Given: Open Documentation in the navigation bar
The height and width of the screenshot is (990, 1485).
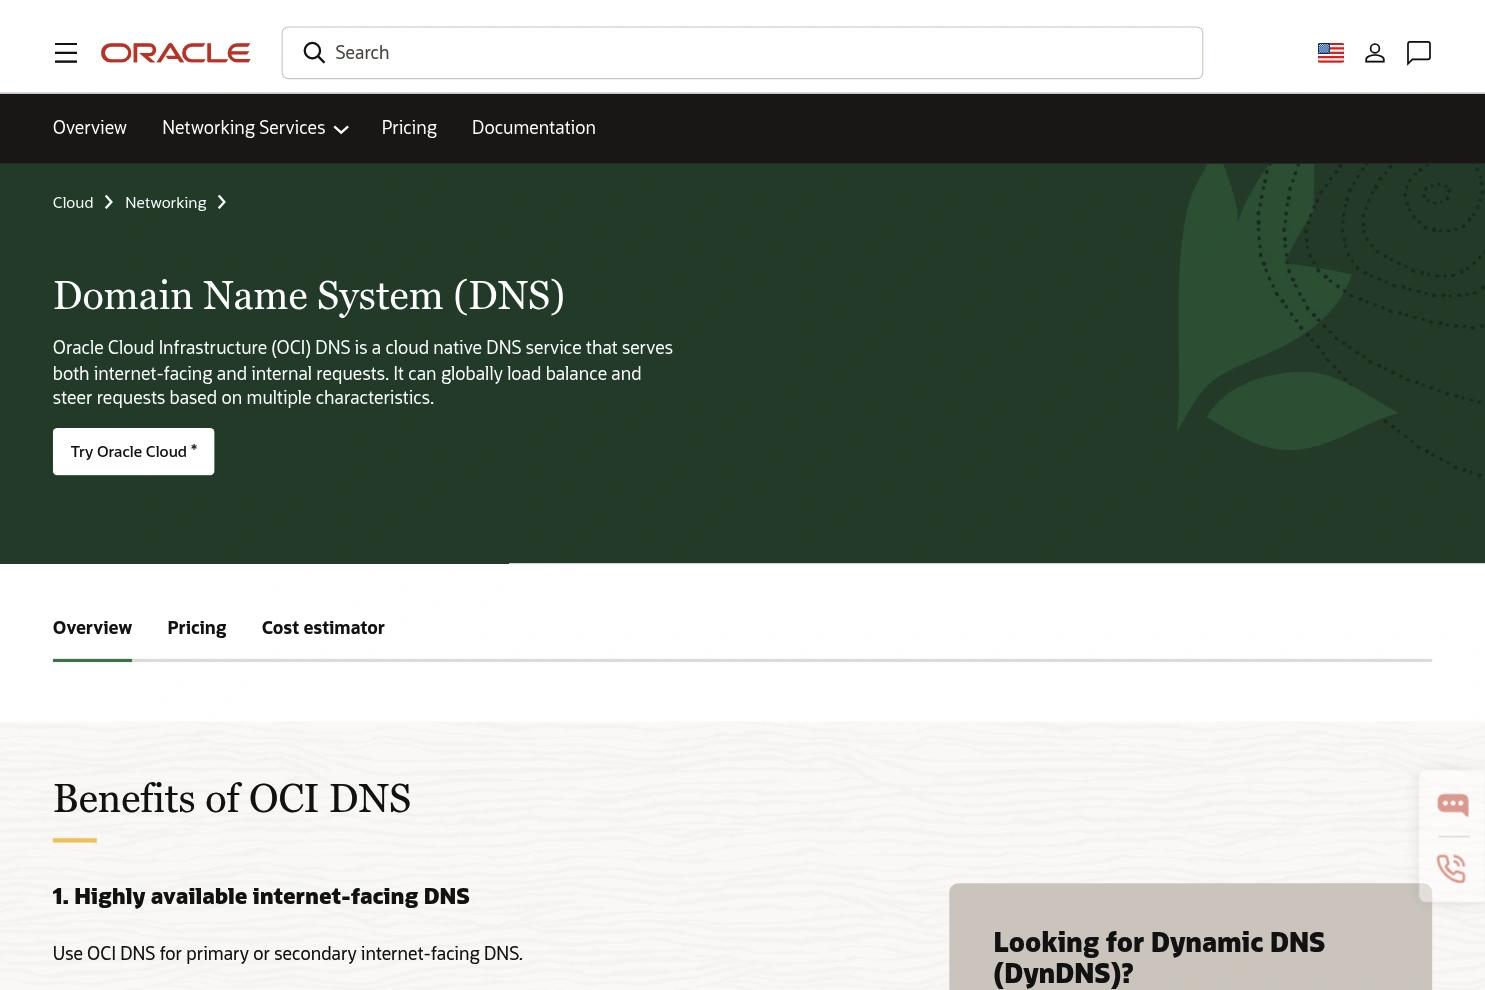Looking at the screenshot, I should click(534, 128).
